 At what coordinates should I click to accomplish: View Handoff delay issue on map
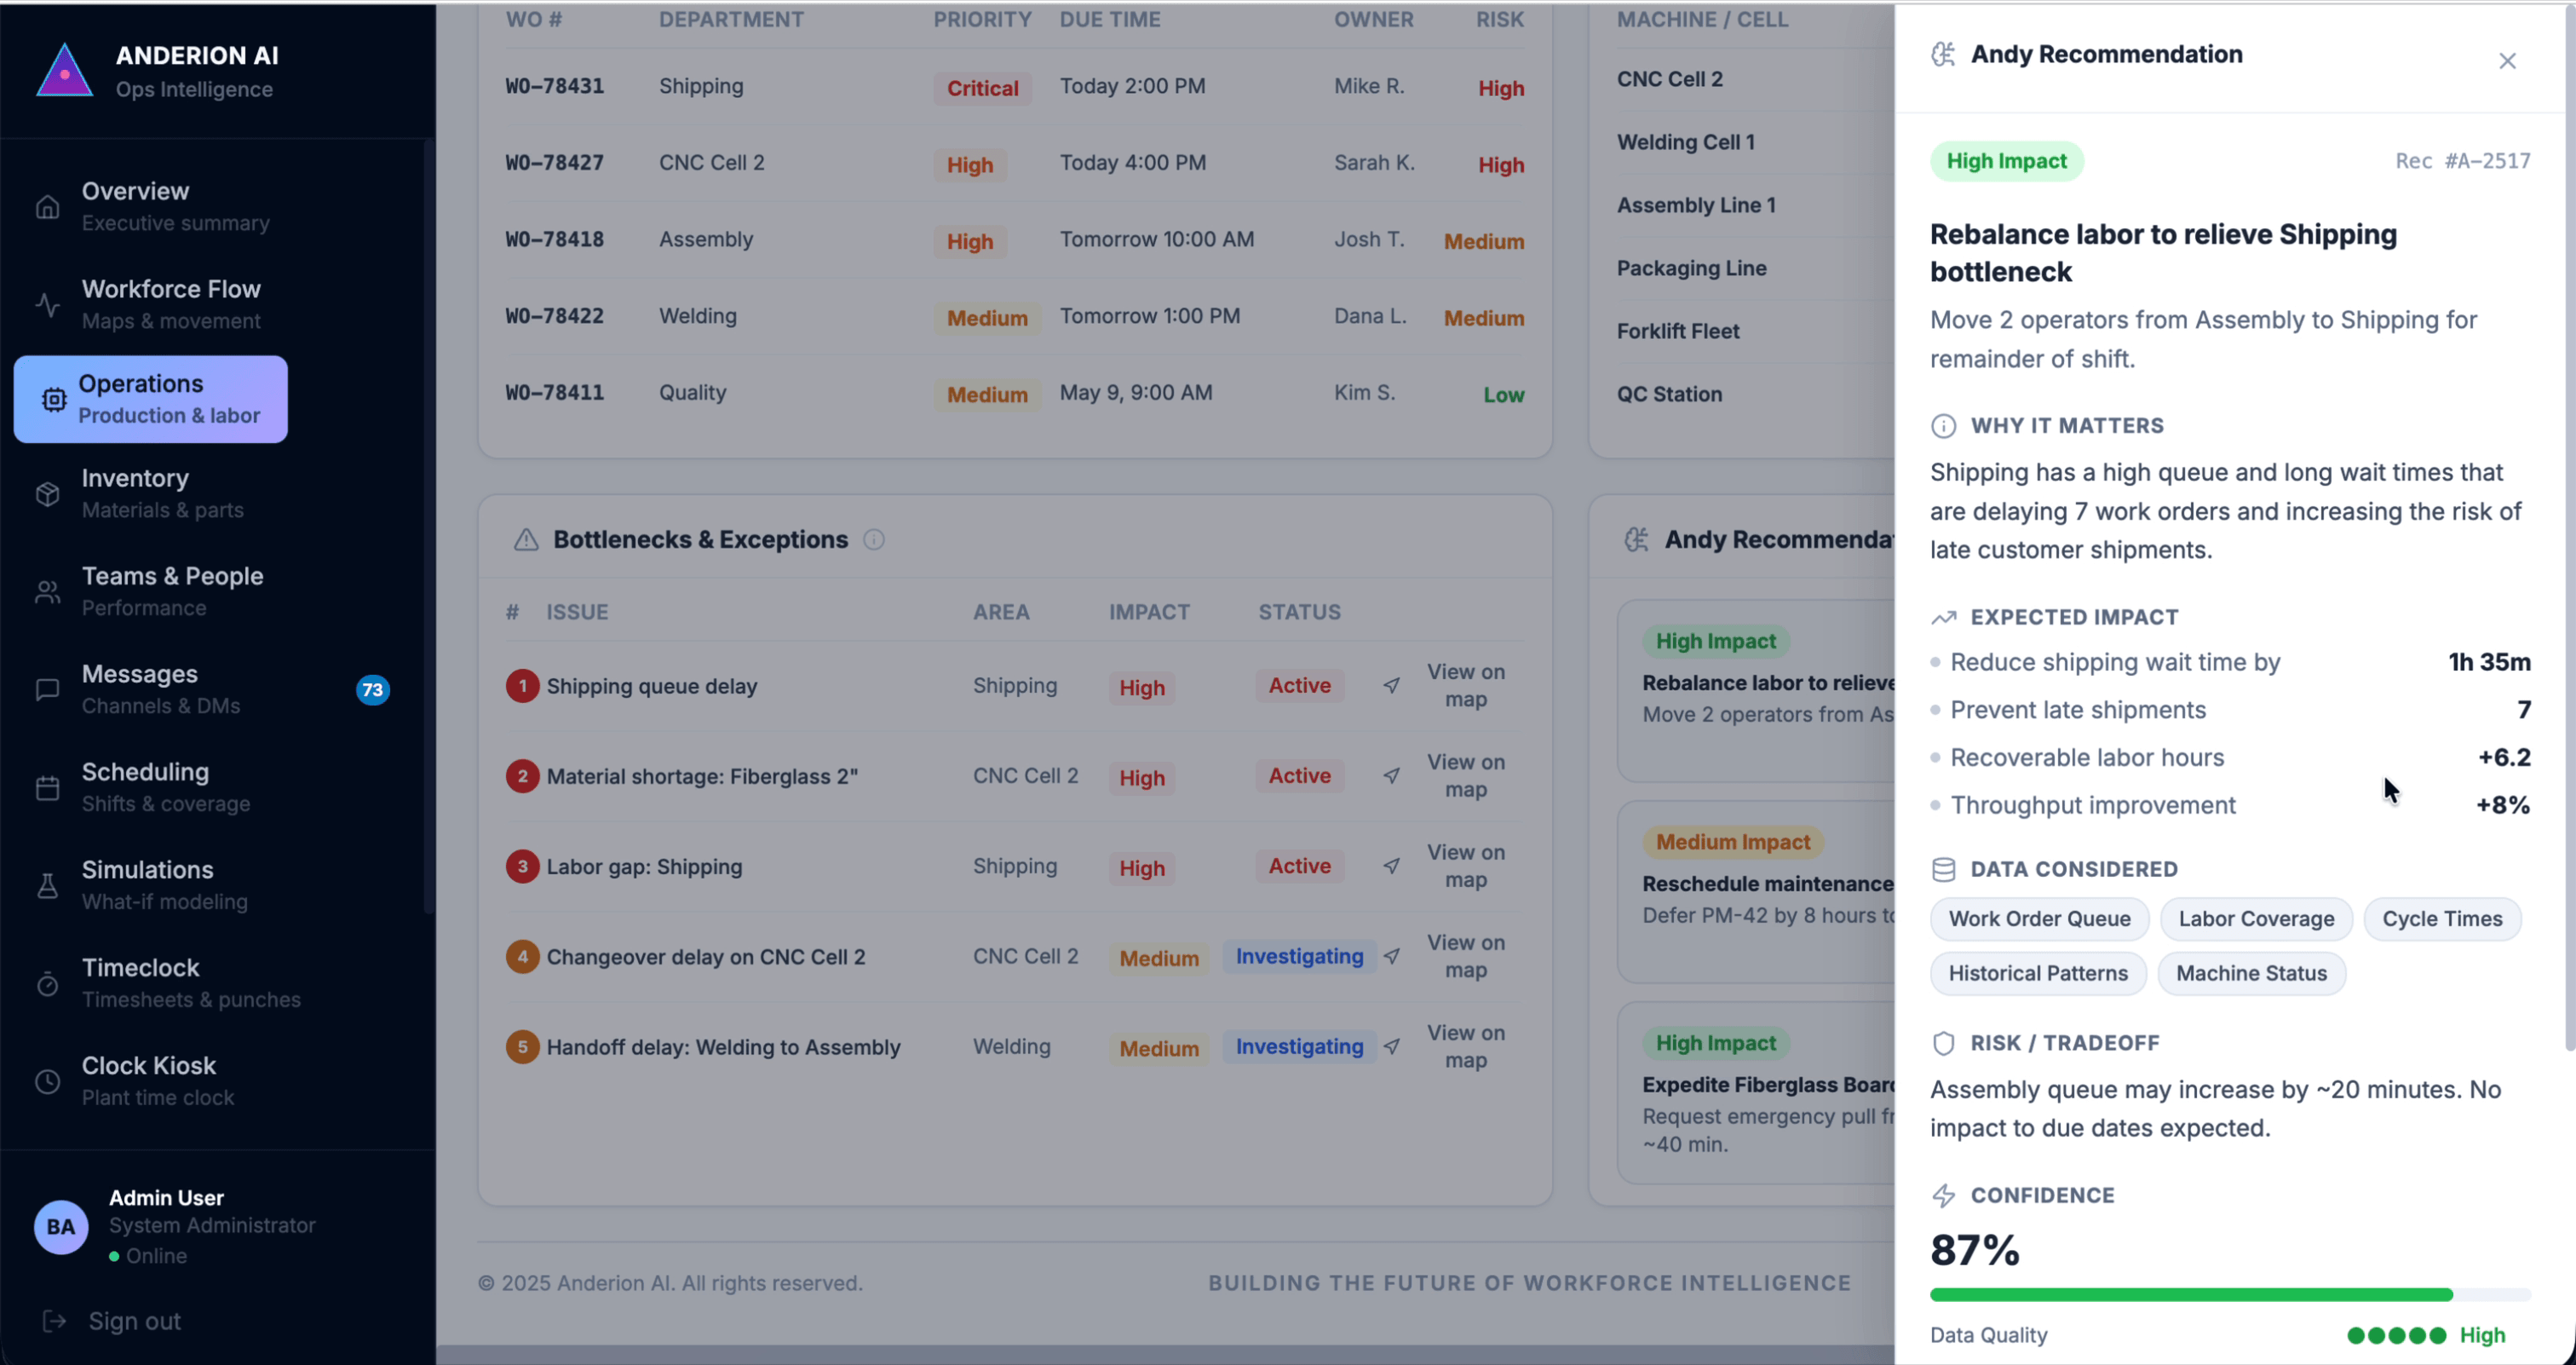click(1466, 1047)
